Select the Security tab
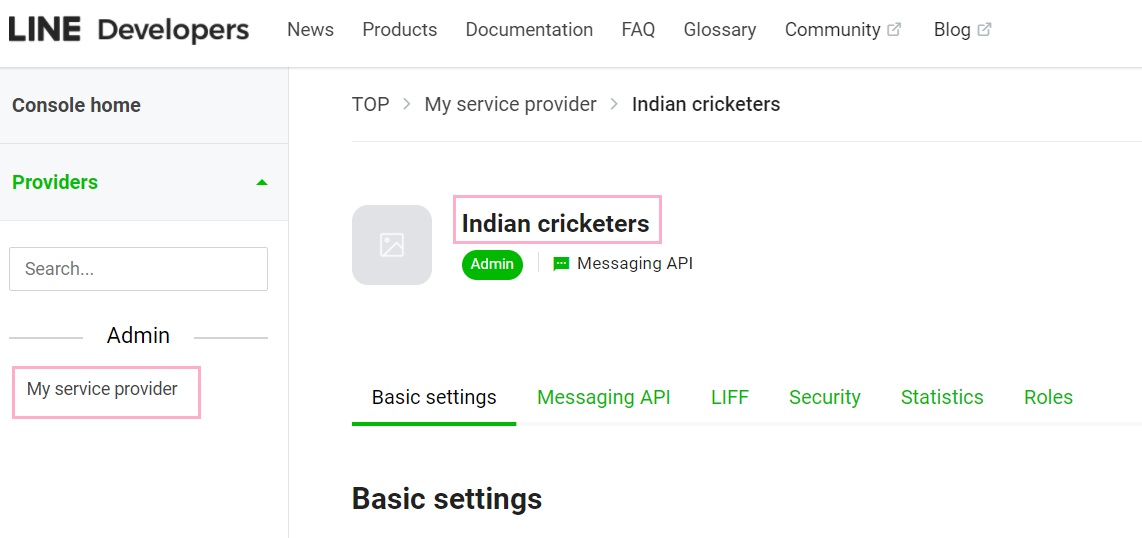Screen dimensions: 1142x538 (824, 397)
